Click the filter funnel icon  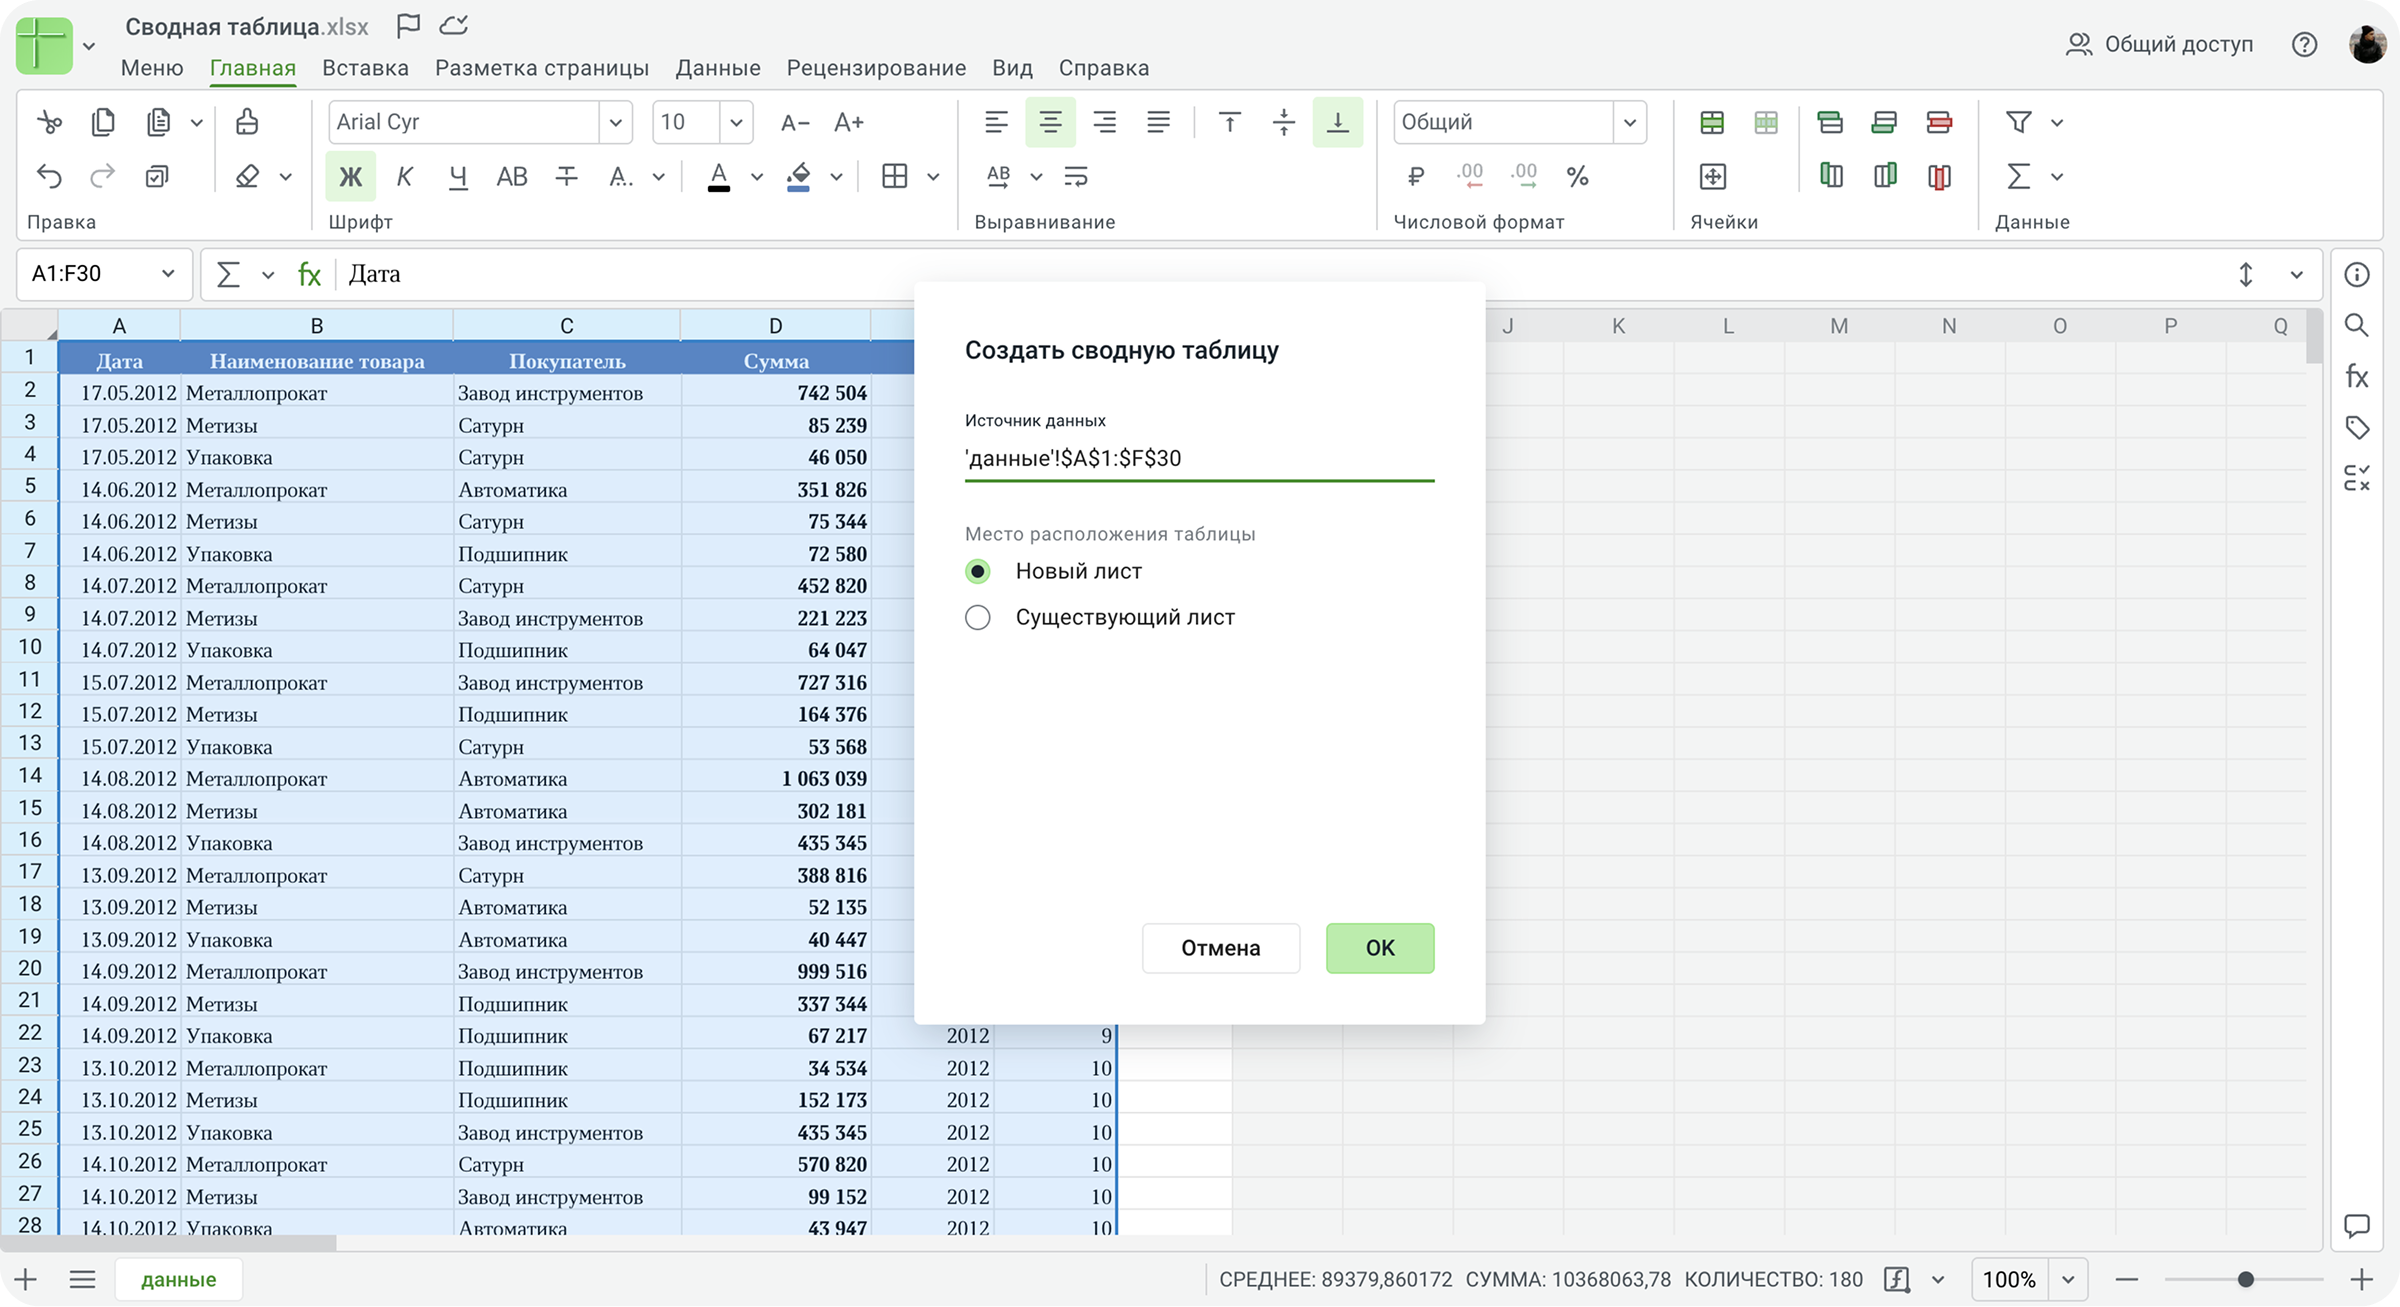tap(2018, 122)
